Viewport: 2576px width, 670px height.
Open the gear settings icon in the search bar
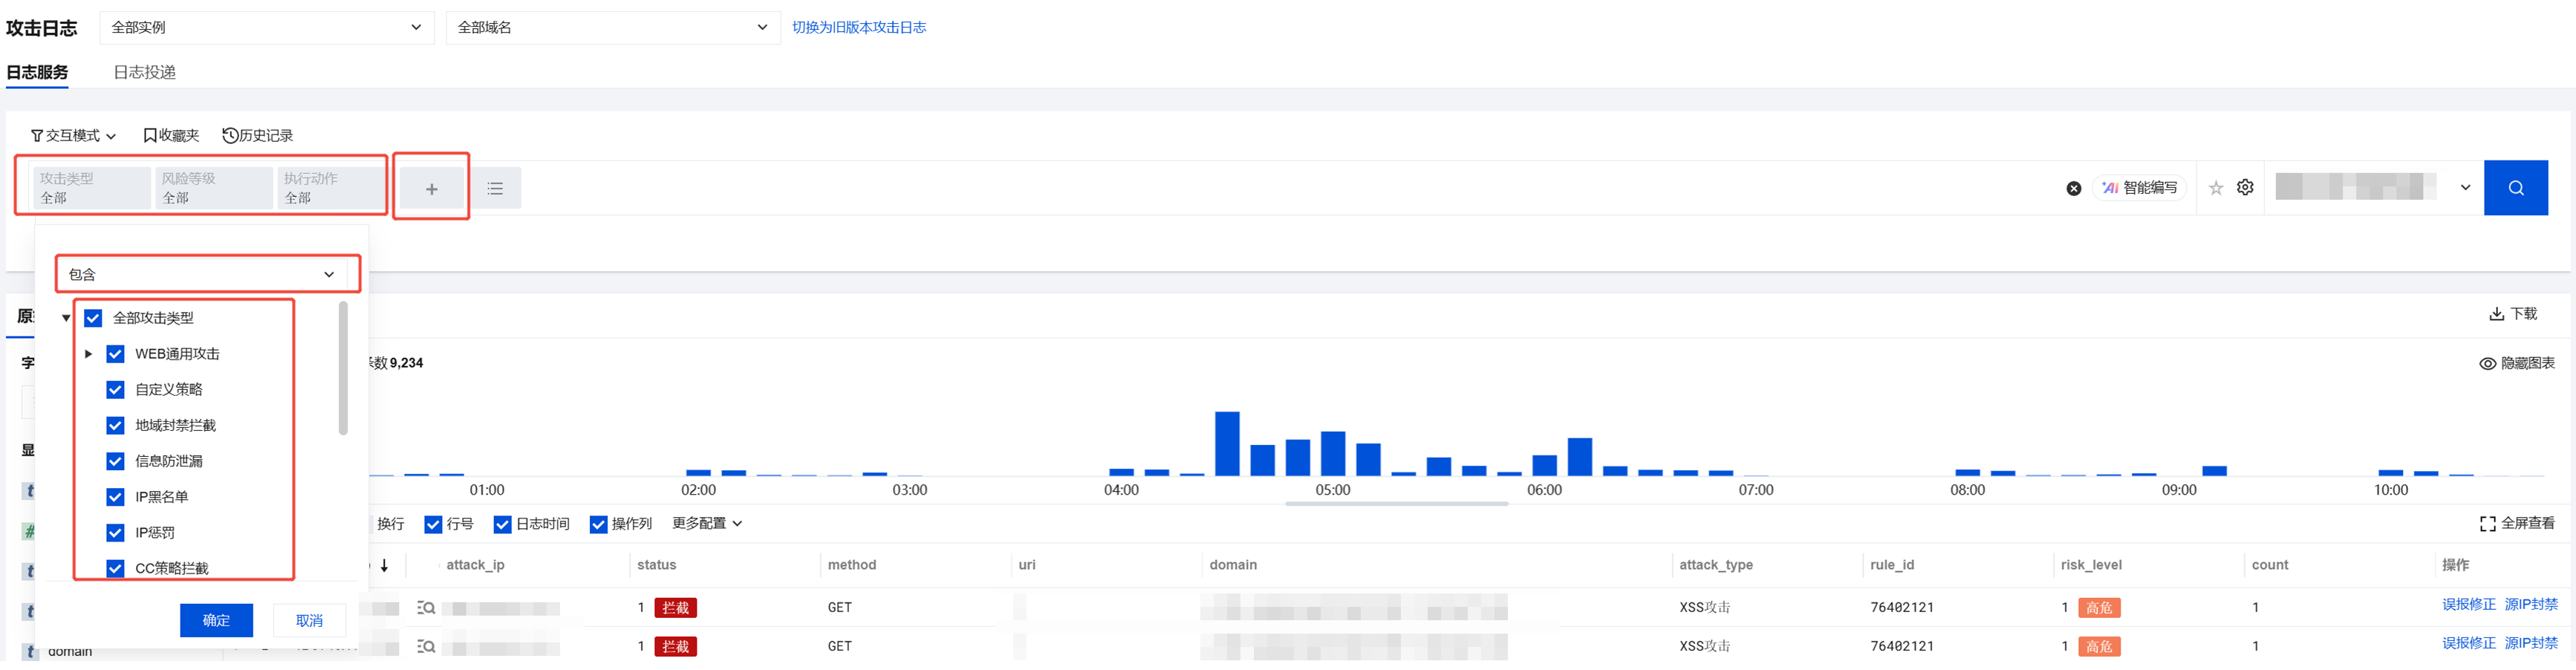(x=2245, y=187)
